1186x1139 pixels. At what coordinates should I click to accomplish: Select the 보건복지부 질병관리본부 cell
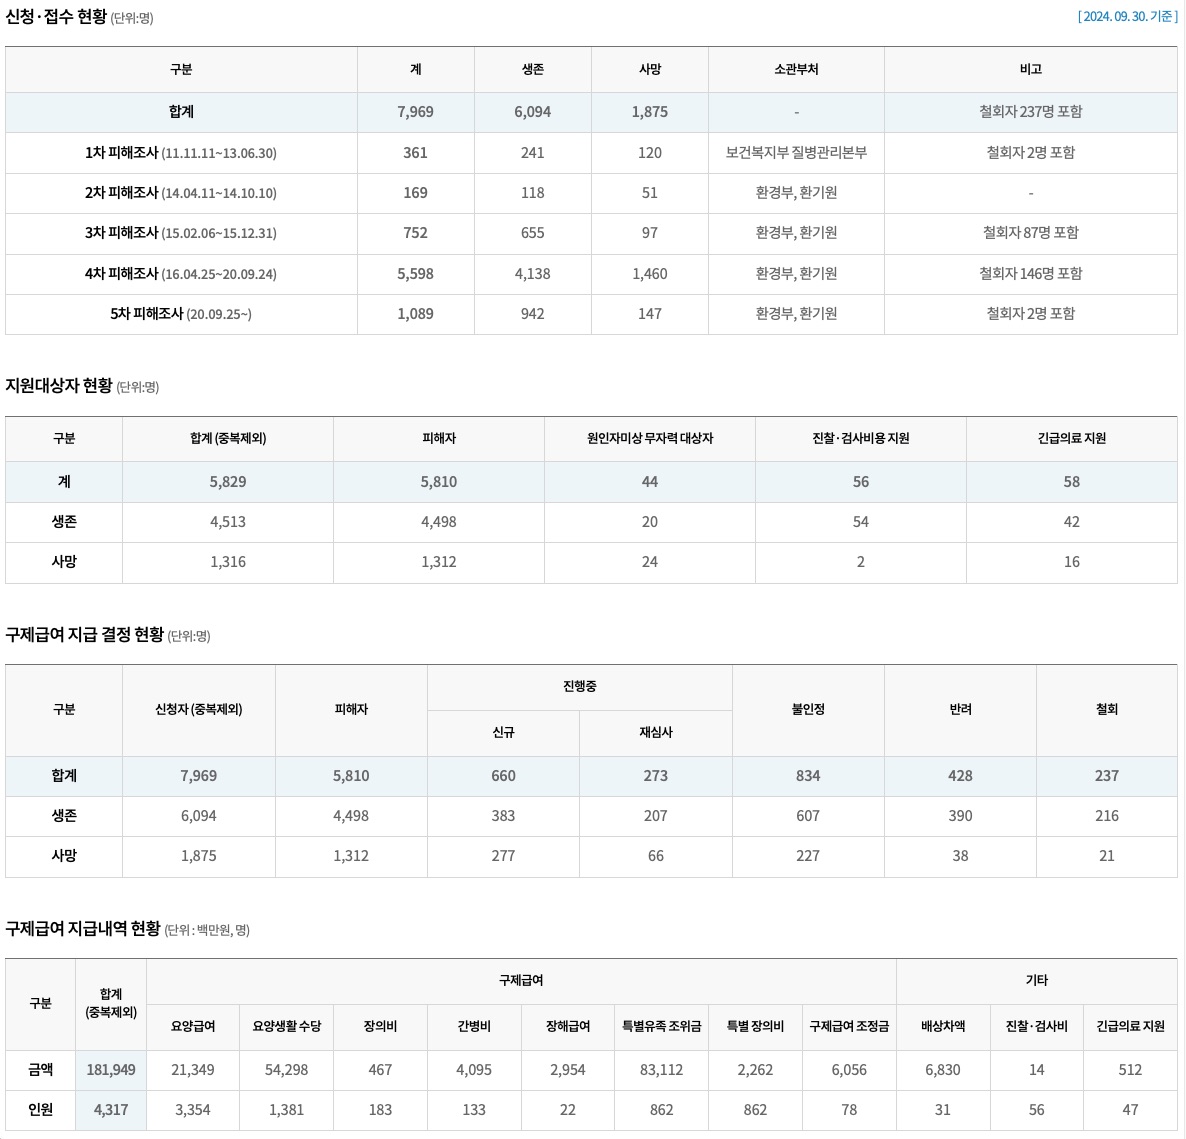[796, 153]
